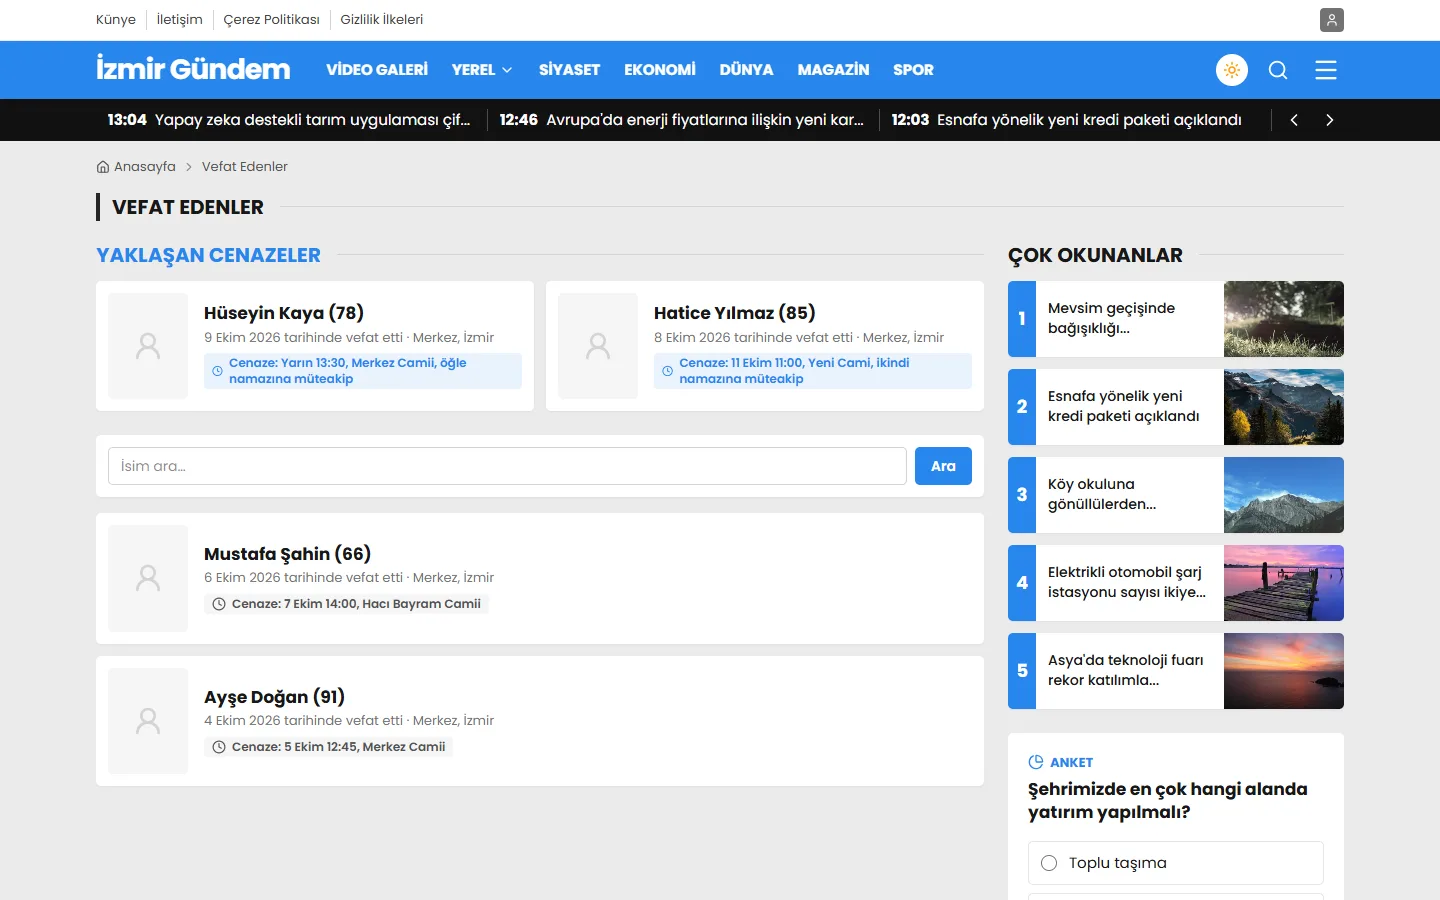Click Mustafa Şahin's avatar placeholder
The height and width of the screenshot is (900, 1440).
pos(148,578)
